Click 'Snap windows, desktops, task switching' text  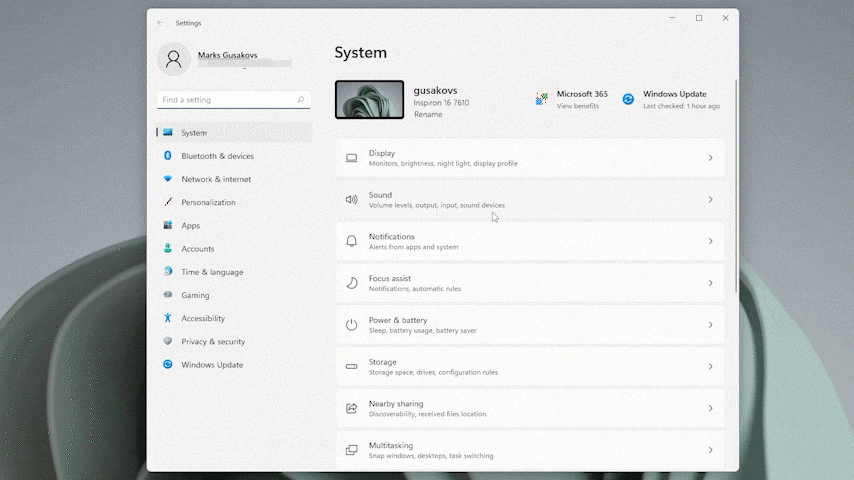click(x=431, y=456)
